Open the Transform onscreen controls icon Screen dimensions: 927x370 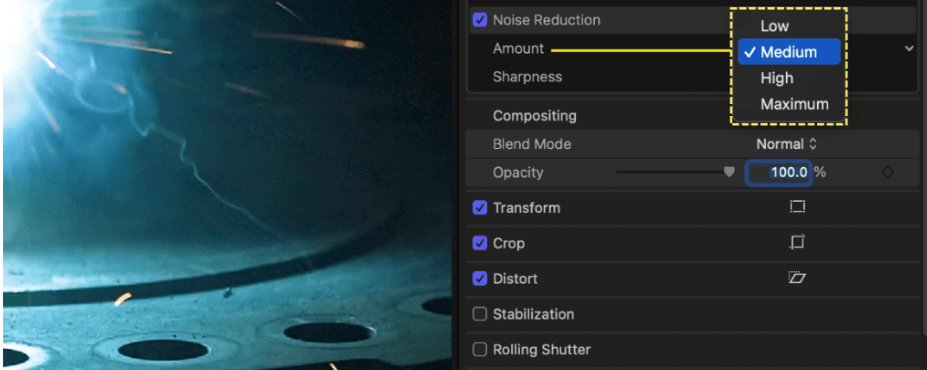797,207
